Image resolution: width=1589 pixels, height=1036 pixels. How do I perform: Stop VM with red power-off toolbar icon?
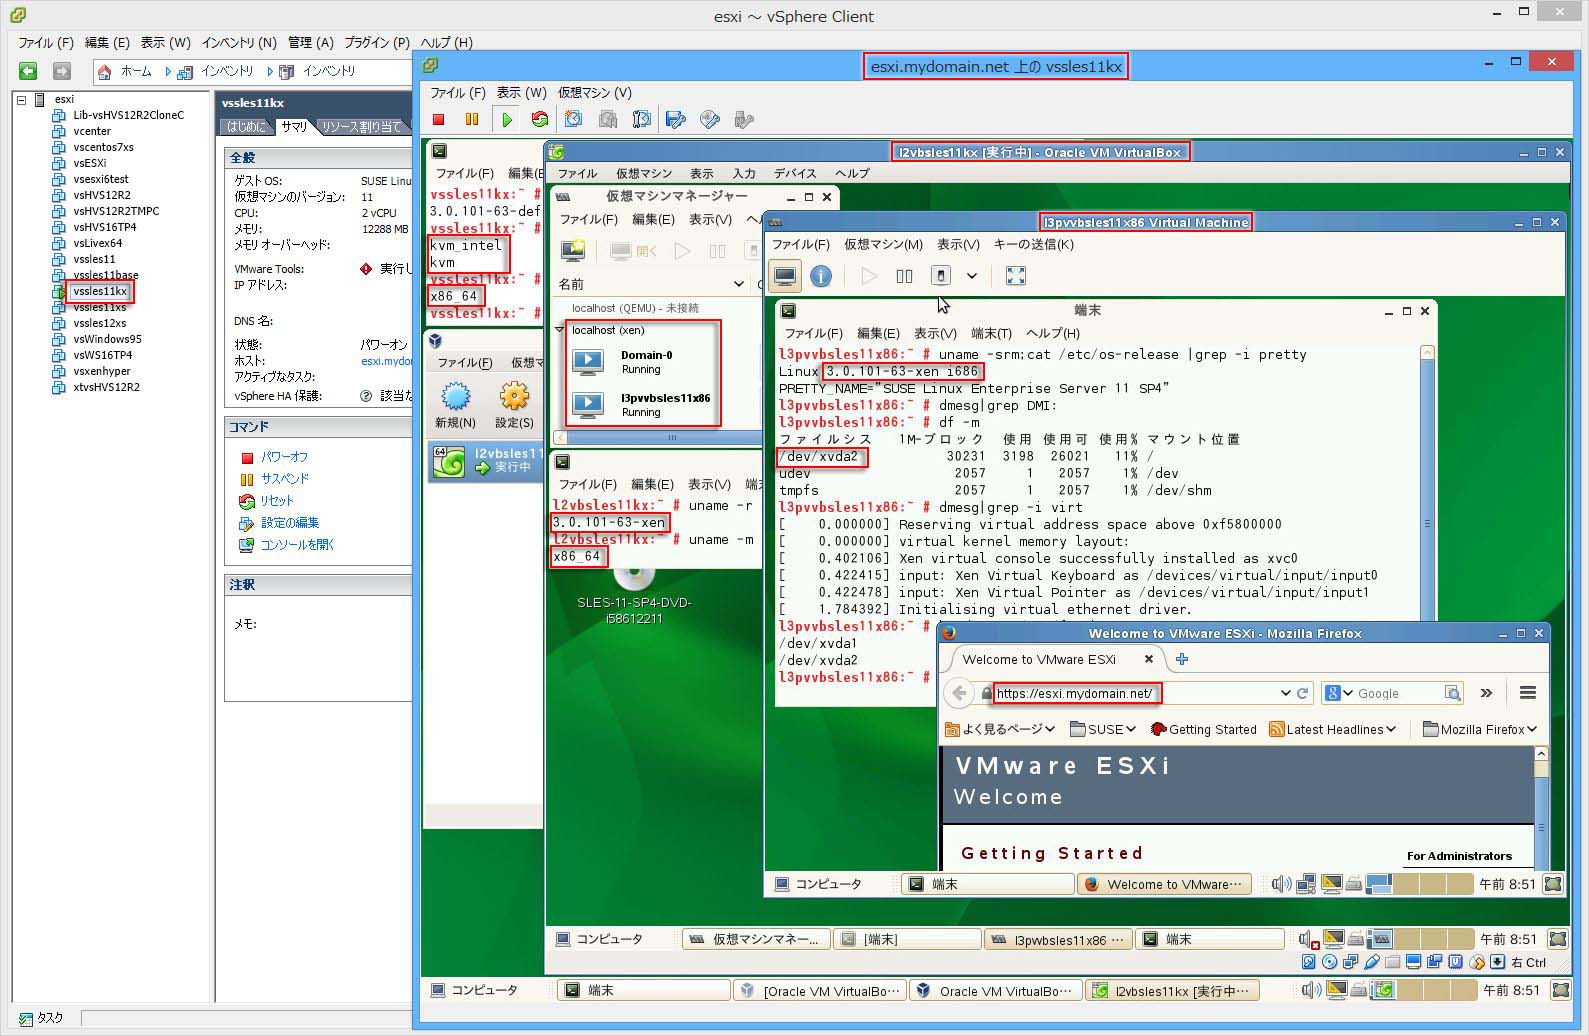pos(438,119)
